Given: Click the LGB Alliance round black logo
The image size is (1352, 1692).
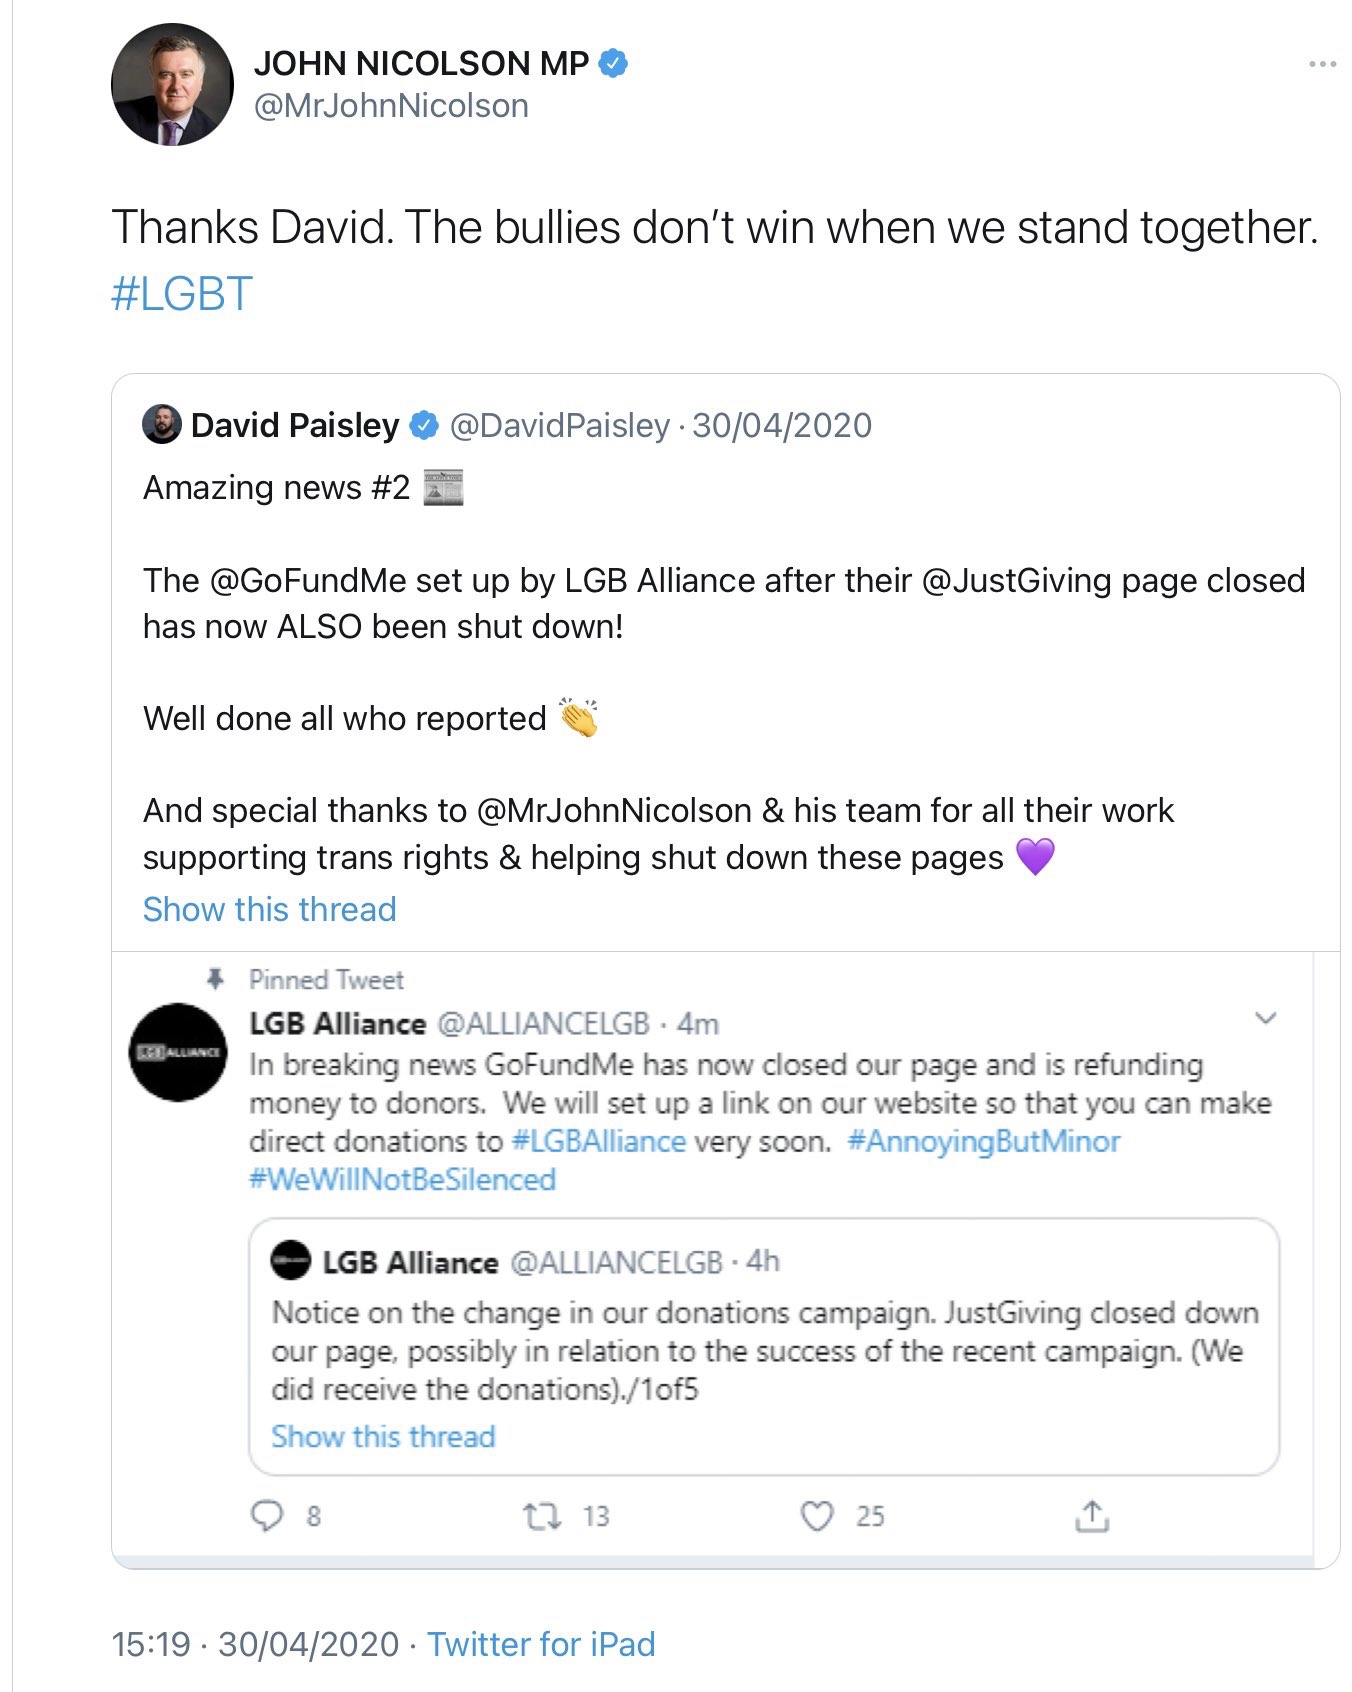Looking at the screenshot, I should [178, 1052].
